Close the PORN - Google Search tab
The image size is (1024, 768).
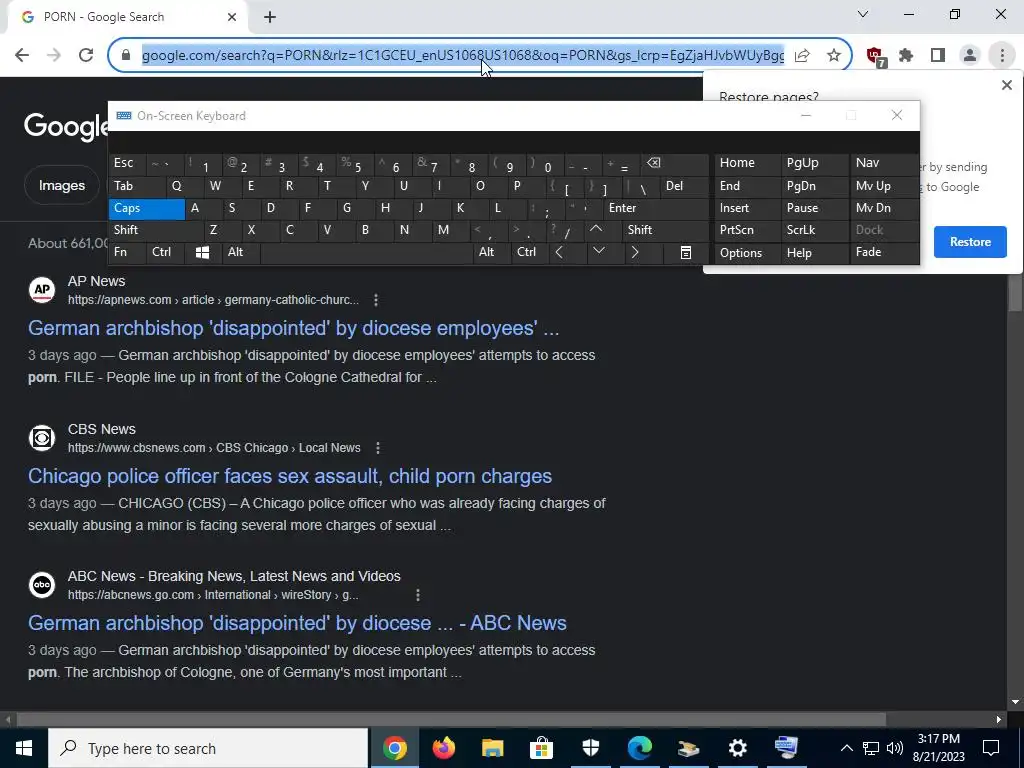(x=232, y=17)
